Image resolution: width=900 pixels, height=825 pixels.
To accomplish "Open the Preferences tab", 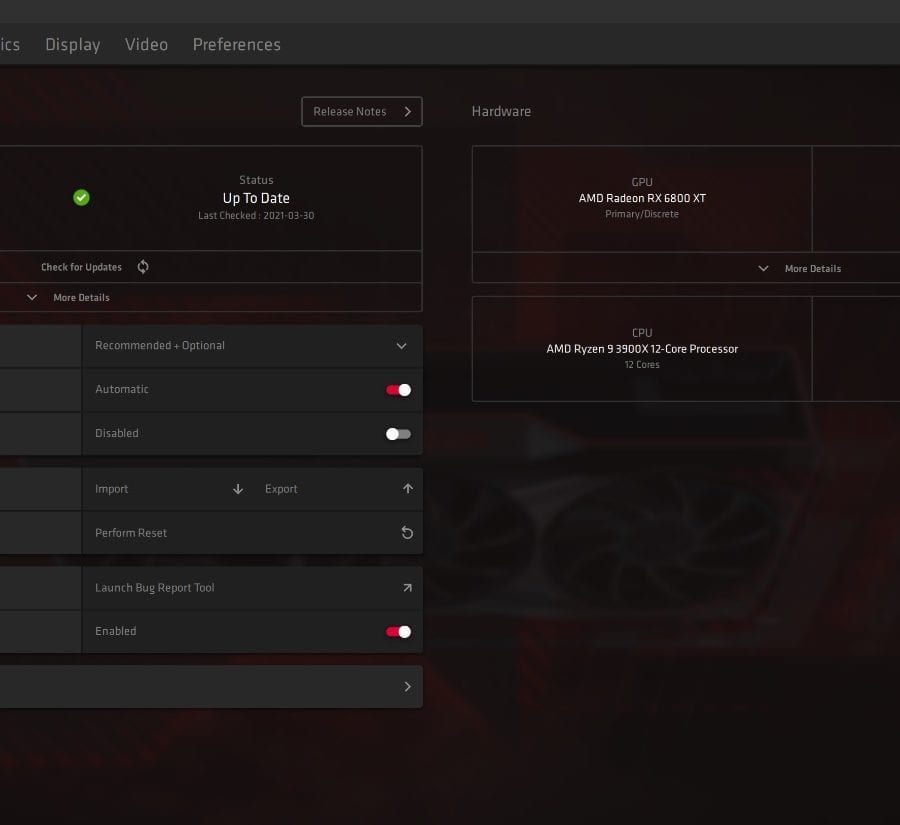I will [x=236, y=44].
